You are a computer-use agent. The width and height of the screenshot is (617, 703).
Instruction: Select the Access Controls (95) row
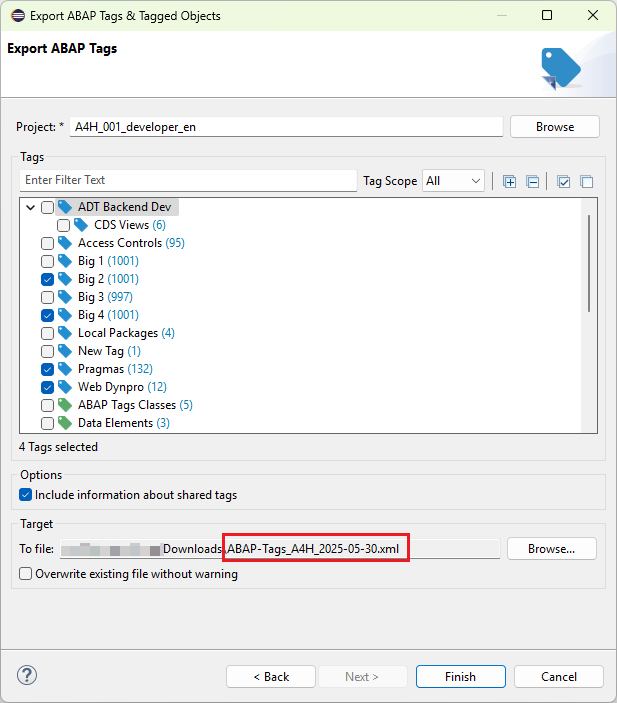[x=131, y=243]
